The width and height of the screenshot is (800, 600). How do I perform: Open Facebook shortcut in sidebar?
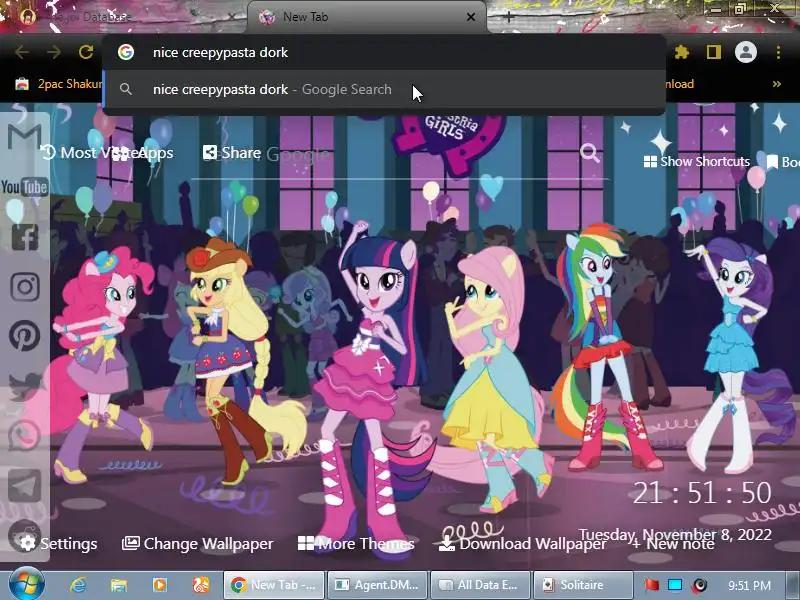pos(24,237)
